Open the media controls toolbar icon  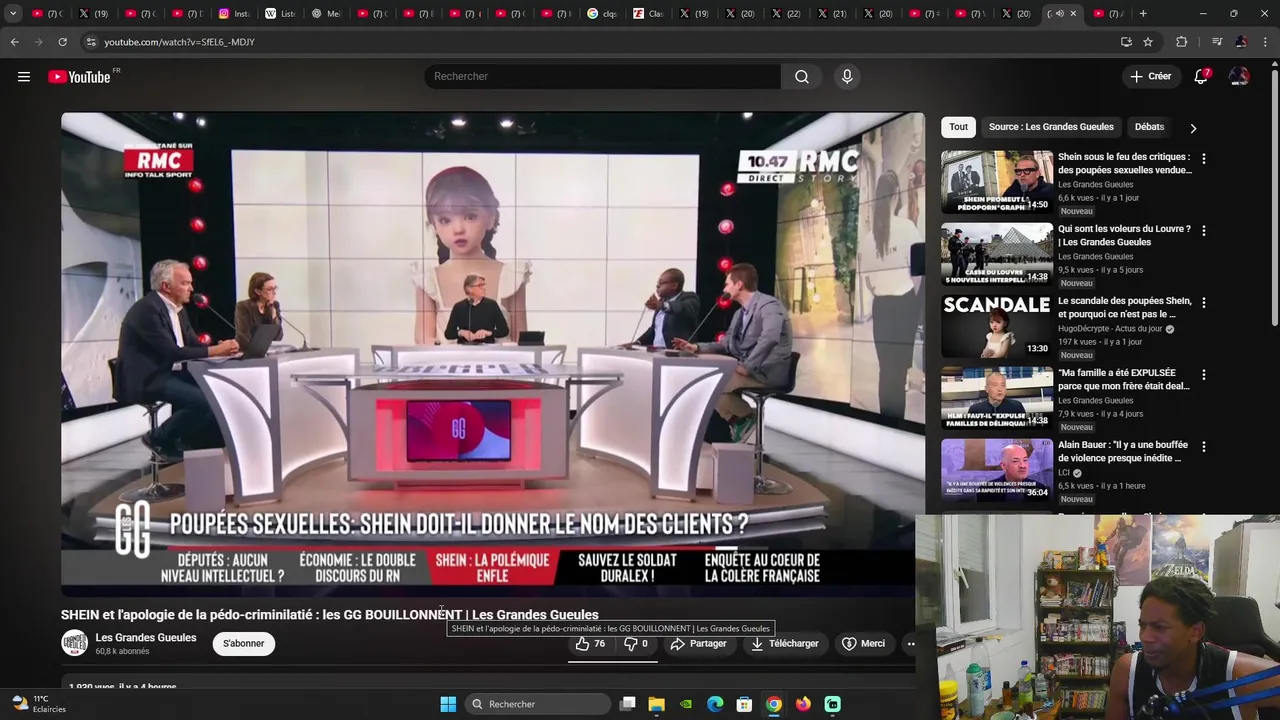click(1216, 42)
